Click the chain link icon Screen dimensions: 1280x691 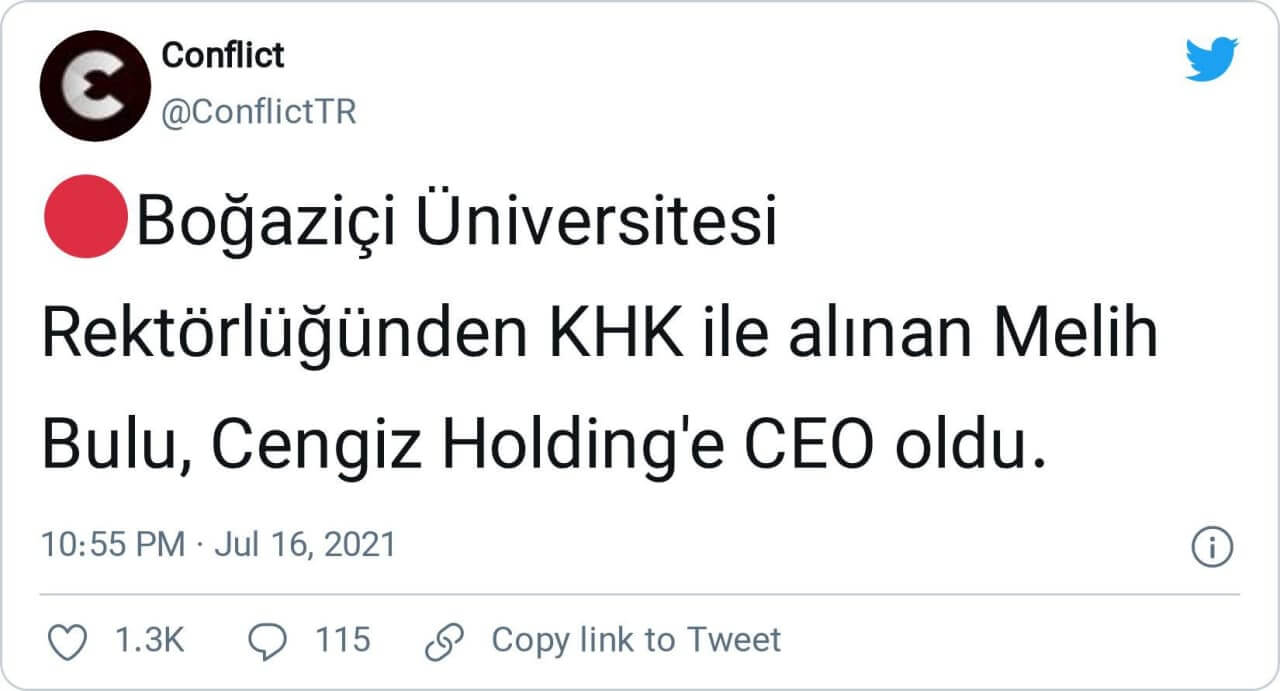[443, 641]
